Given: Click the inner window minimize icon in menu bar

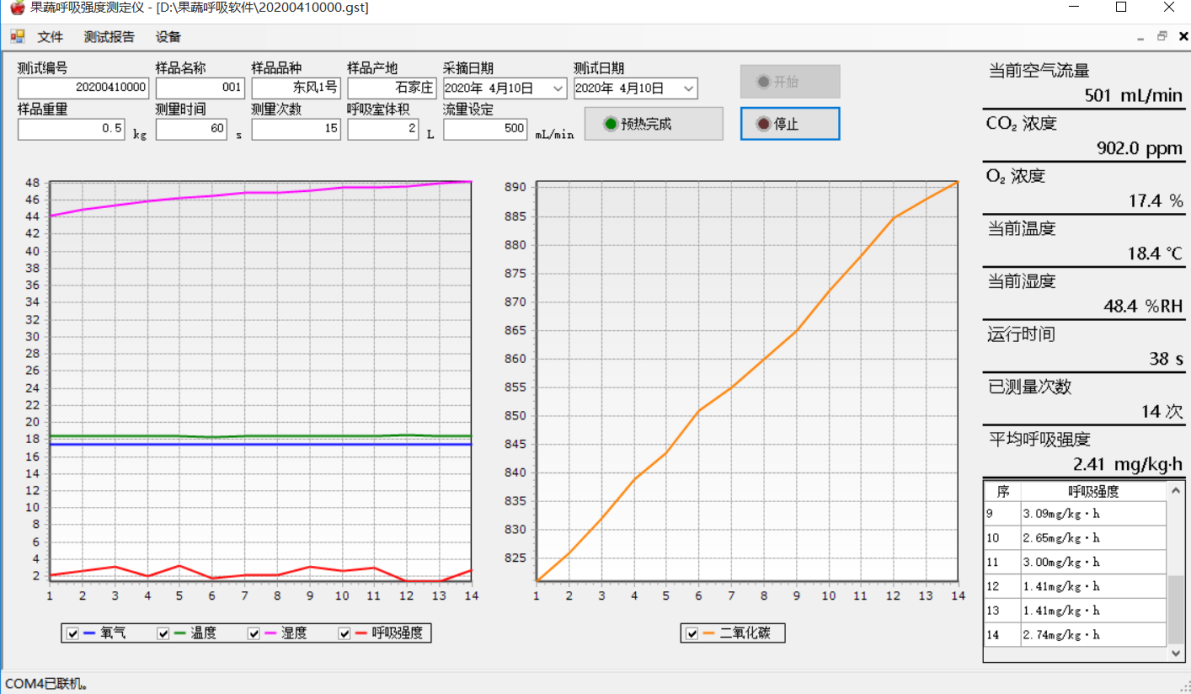Looking at the screenshot, I should coord(1142,37).
